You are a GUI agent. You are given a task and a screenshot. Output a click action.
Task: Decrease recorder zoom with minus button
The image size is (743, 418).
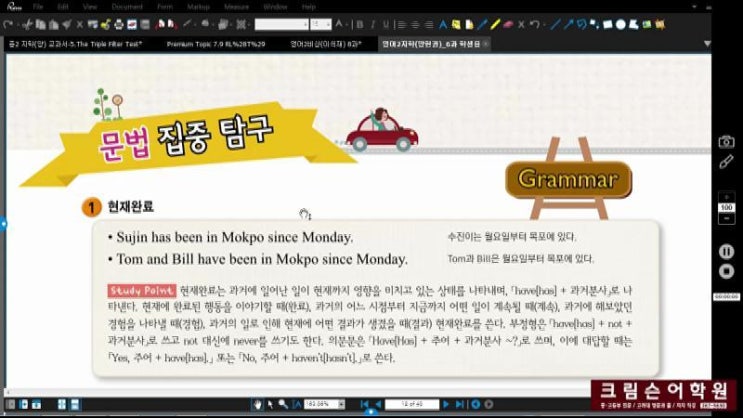point(726,218)
